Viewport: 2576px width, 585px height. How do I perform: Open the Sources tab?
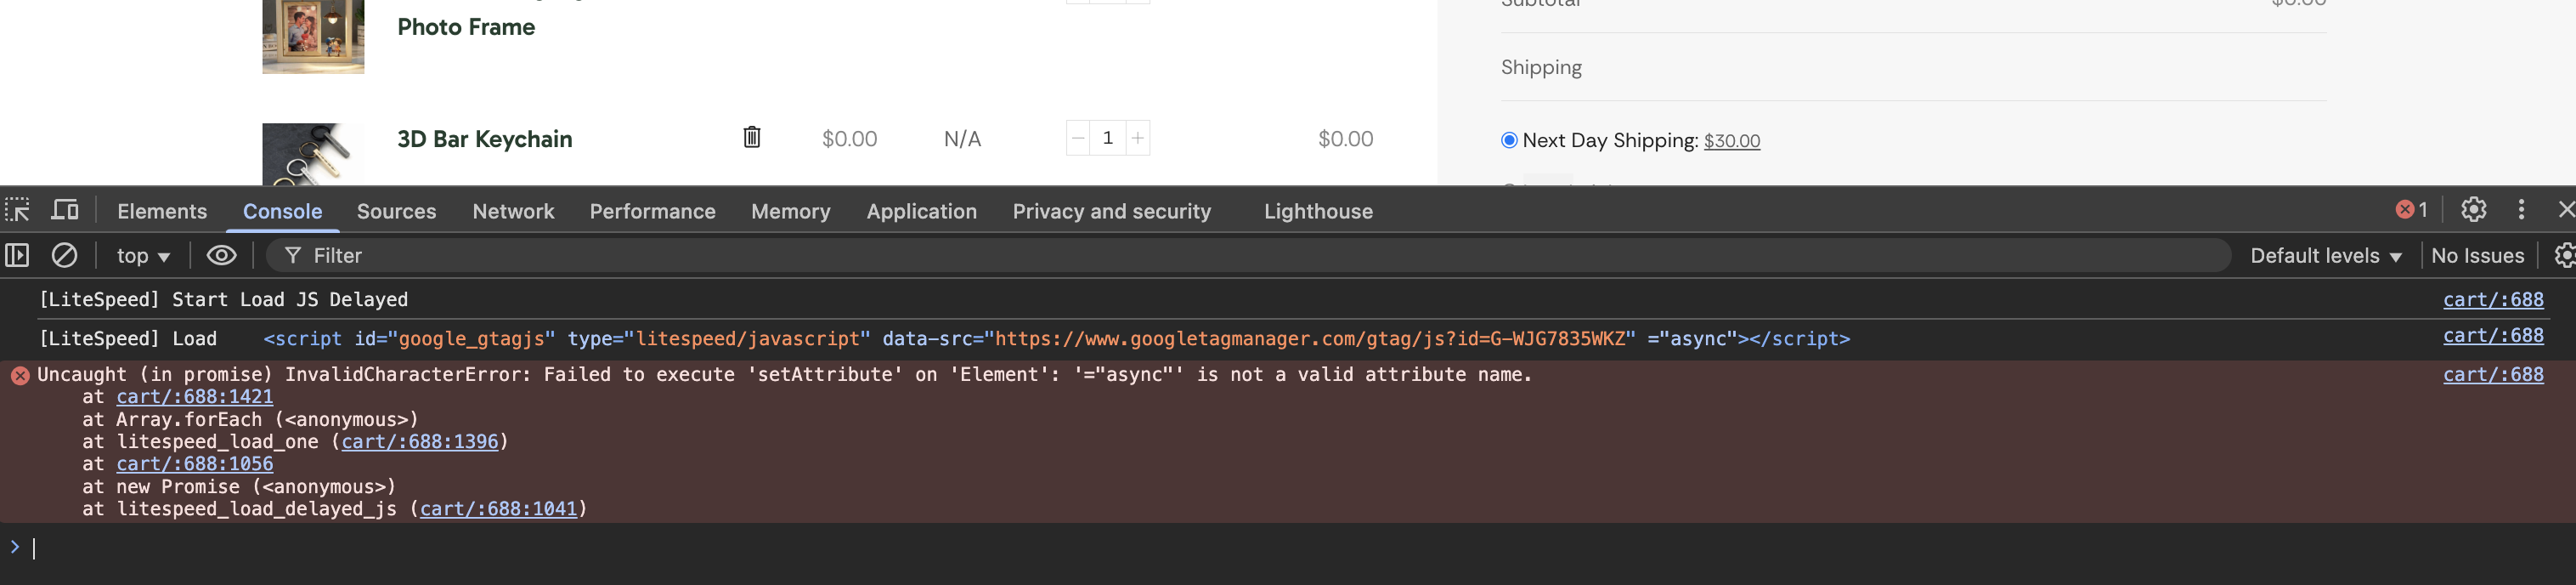[x=396, y=211]
